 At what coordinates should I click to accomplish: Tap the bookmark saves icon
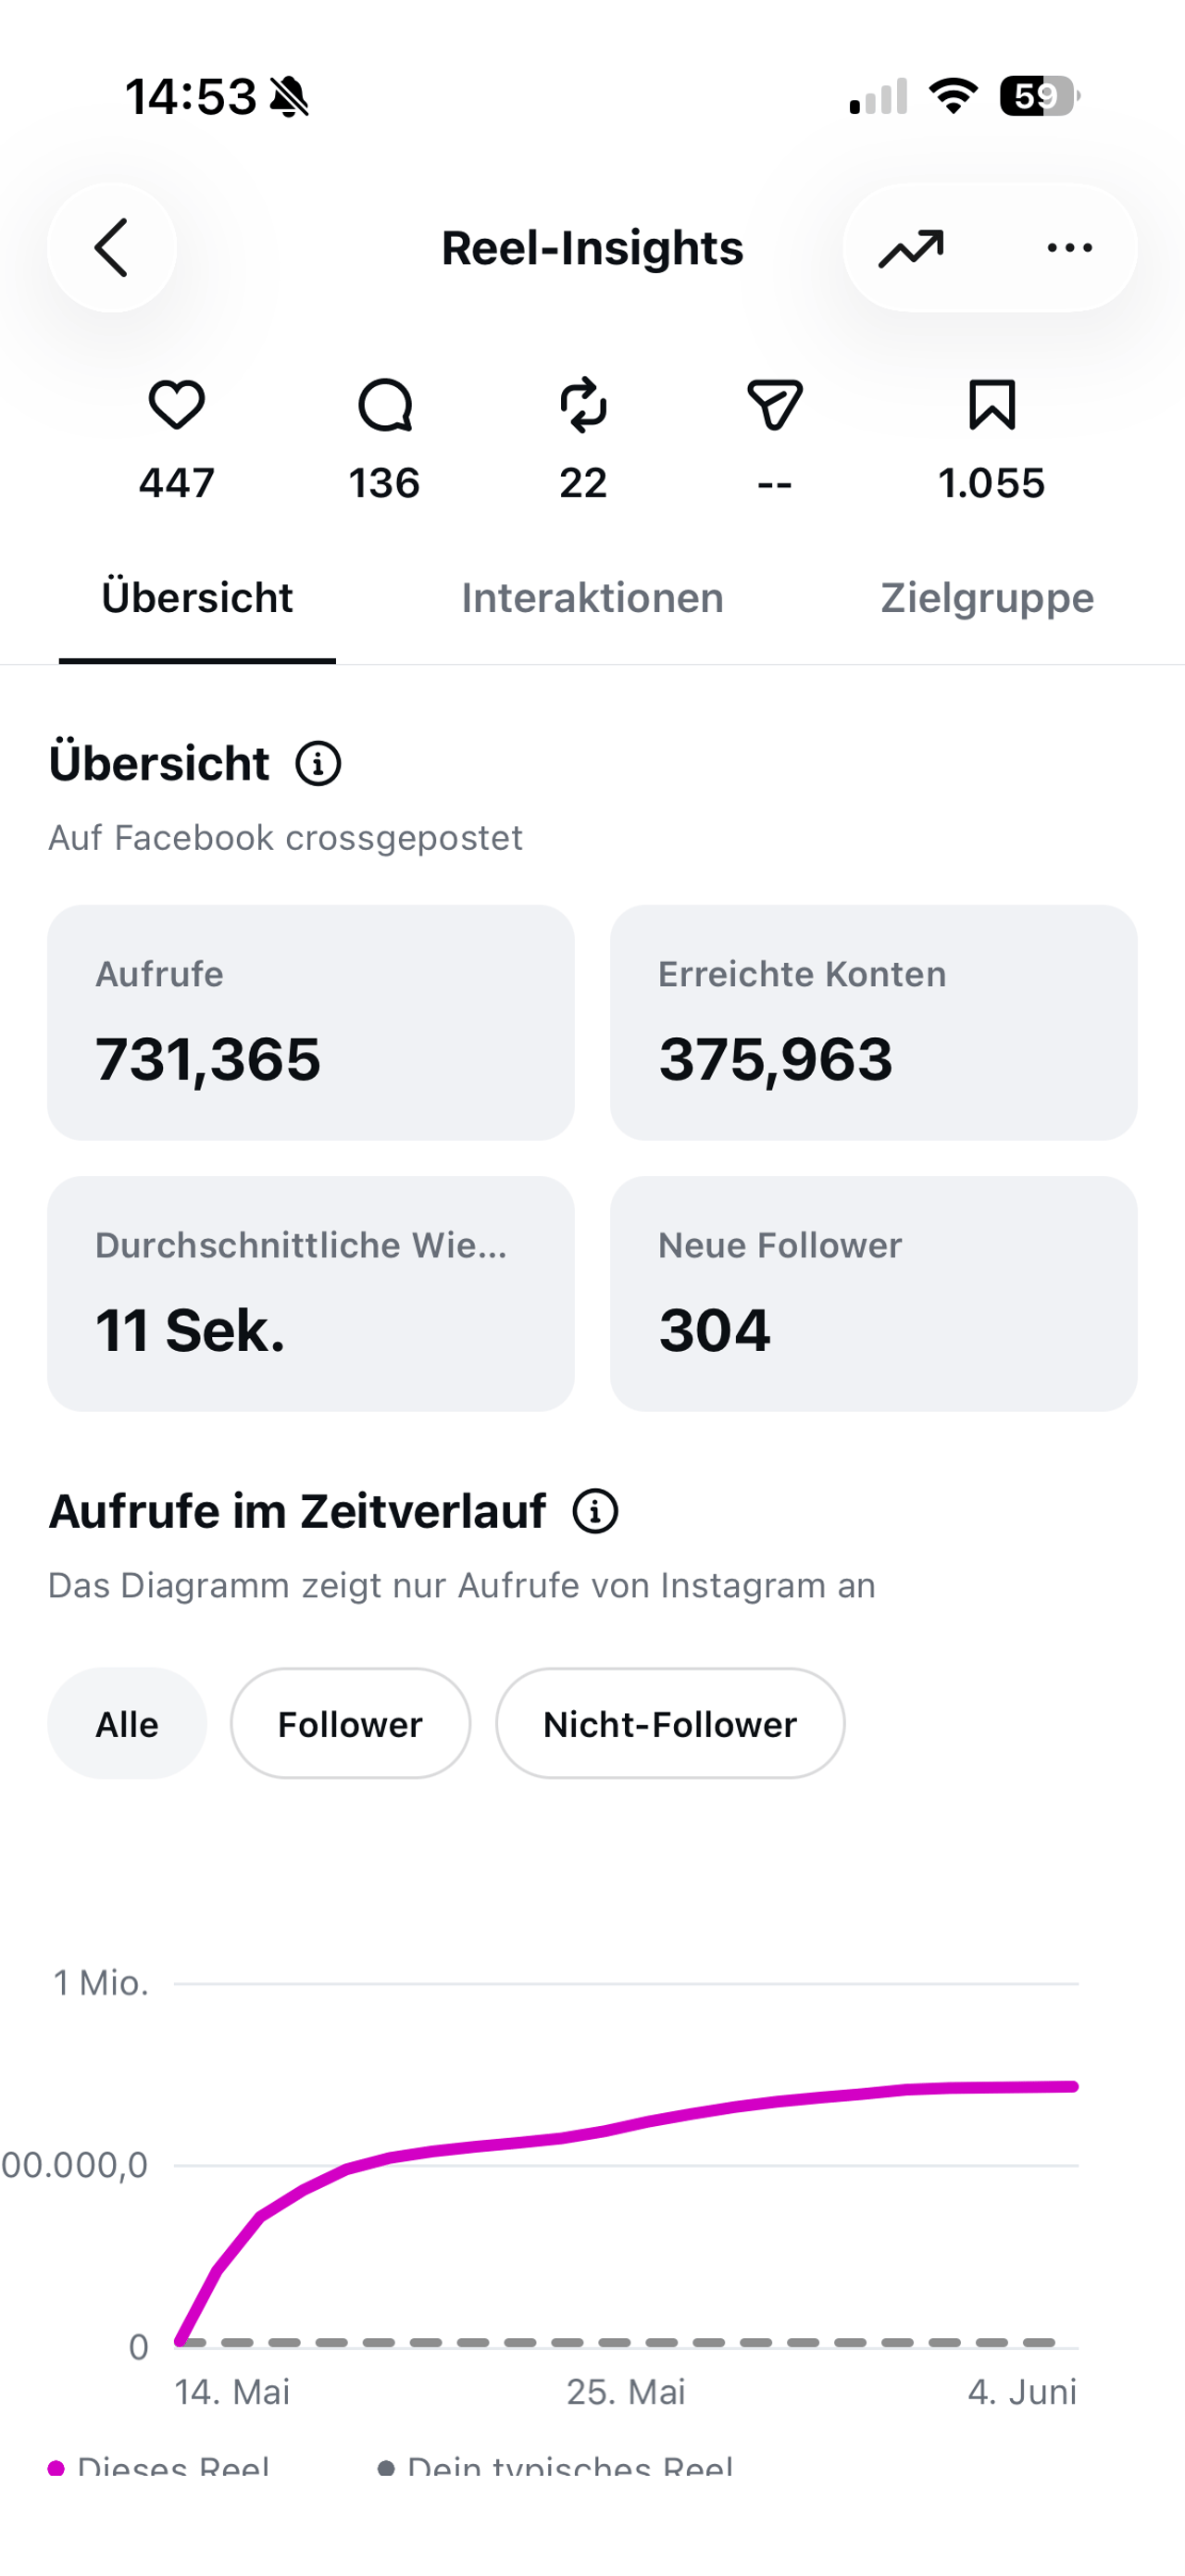click(992, 405)
